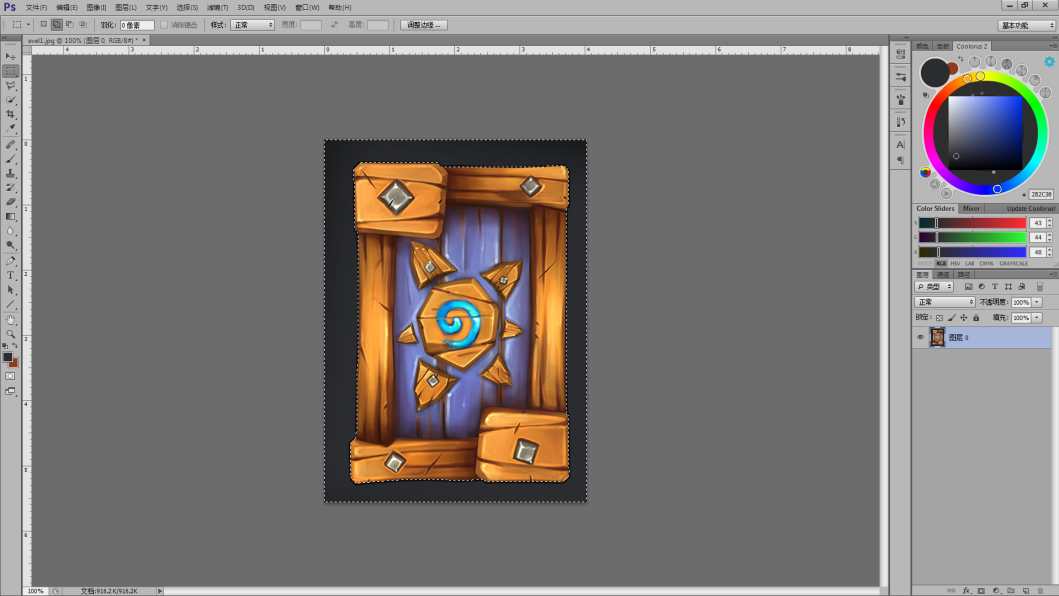Viewport: 1059px width, 596px height.
Task: Select the History Brush tool
Action: (x=10, y=188)
